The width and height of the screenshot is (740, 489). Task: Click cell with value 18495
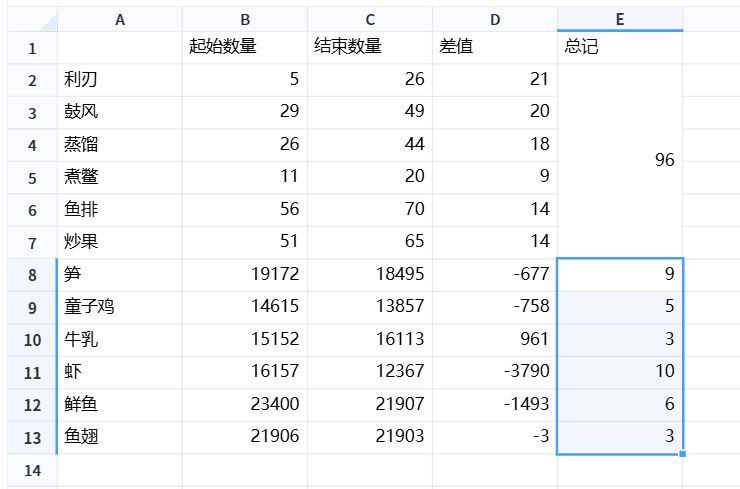pos(370,275)
